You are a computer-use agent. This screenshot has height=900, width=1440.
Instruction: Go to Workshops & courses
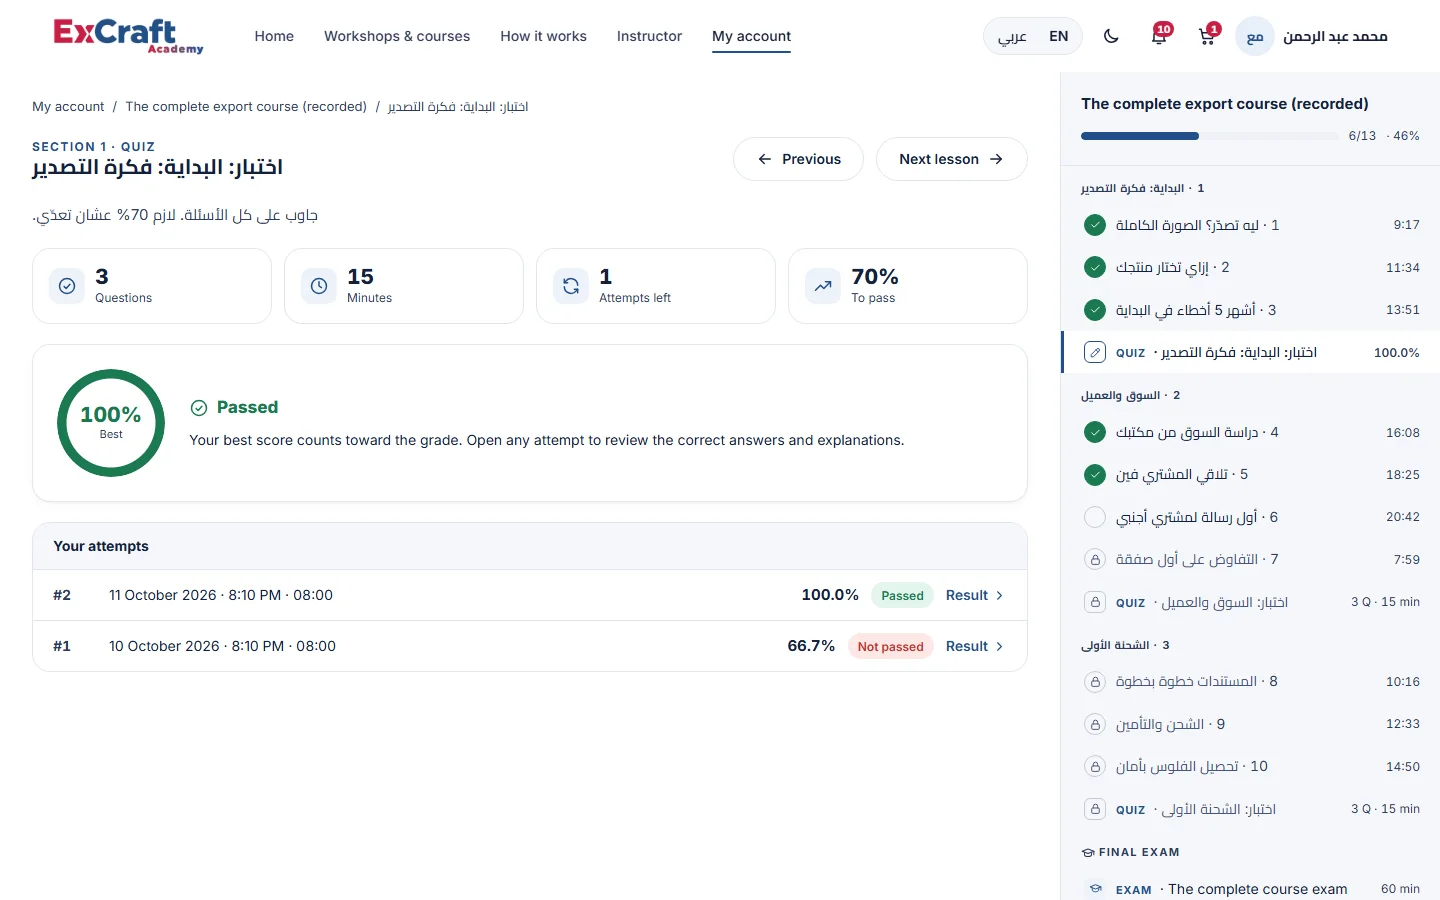point(397,36)
